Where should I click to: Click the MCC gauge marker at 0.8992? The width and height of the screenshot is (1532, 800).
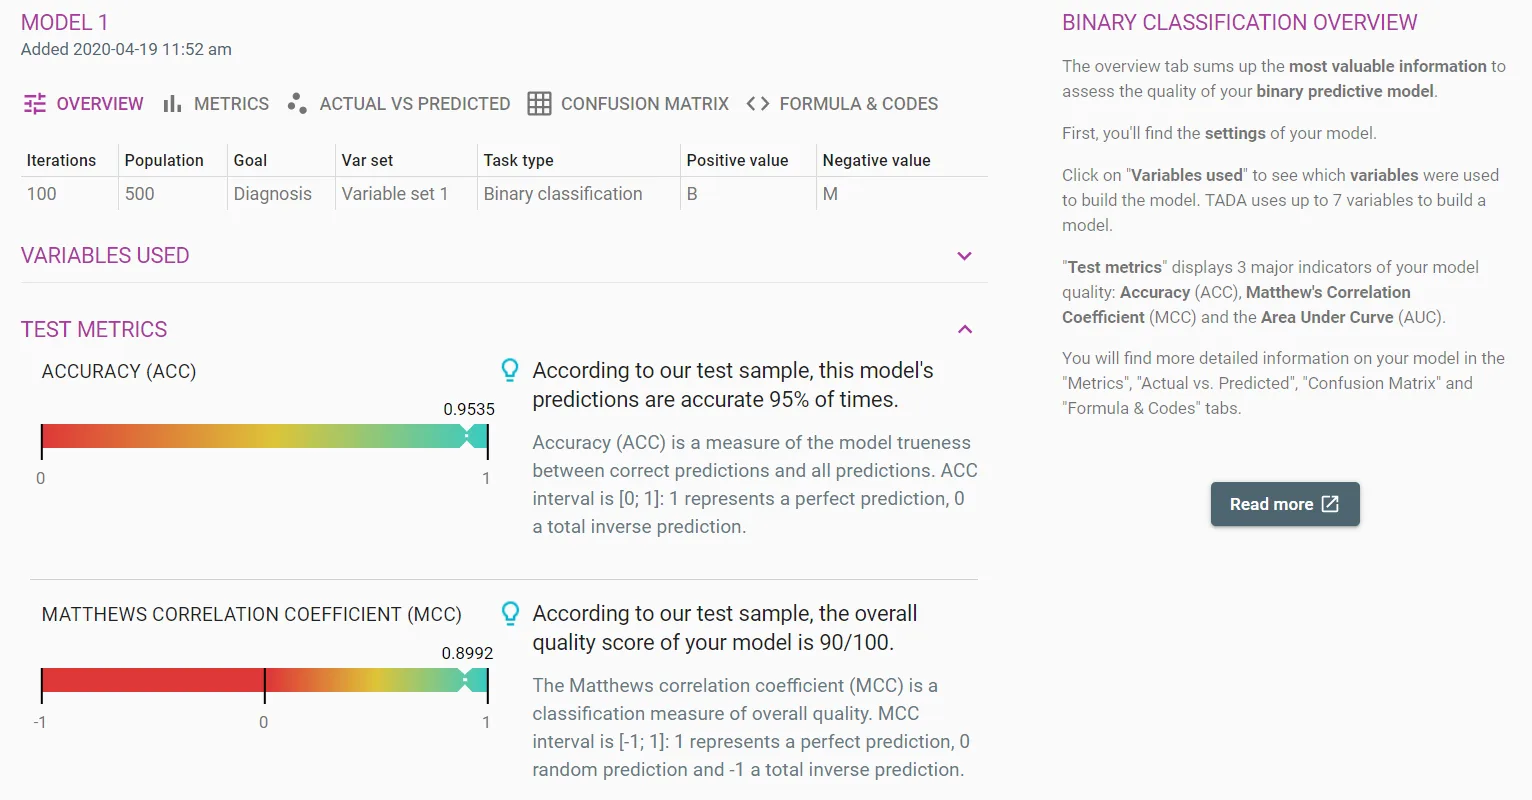(x=465, y=680)
